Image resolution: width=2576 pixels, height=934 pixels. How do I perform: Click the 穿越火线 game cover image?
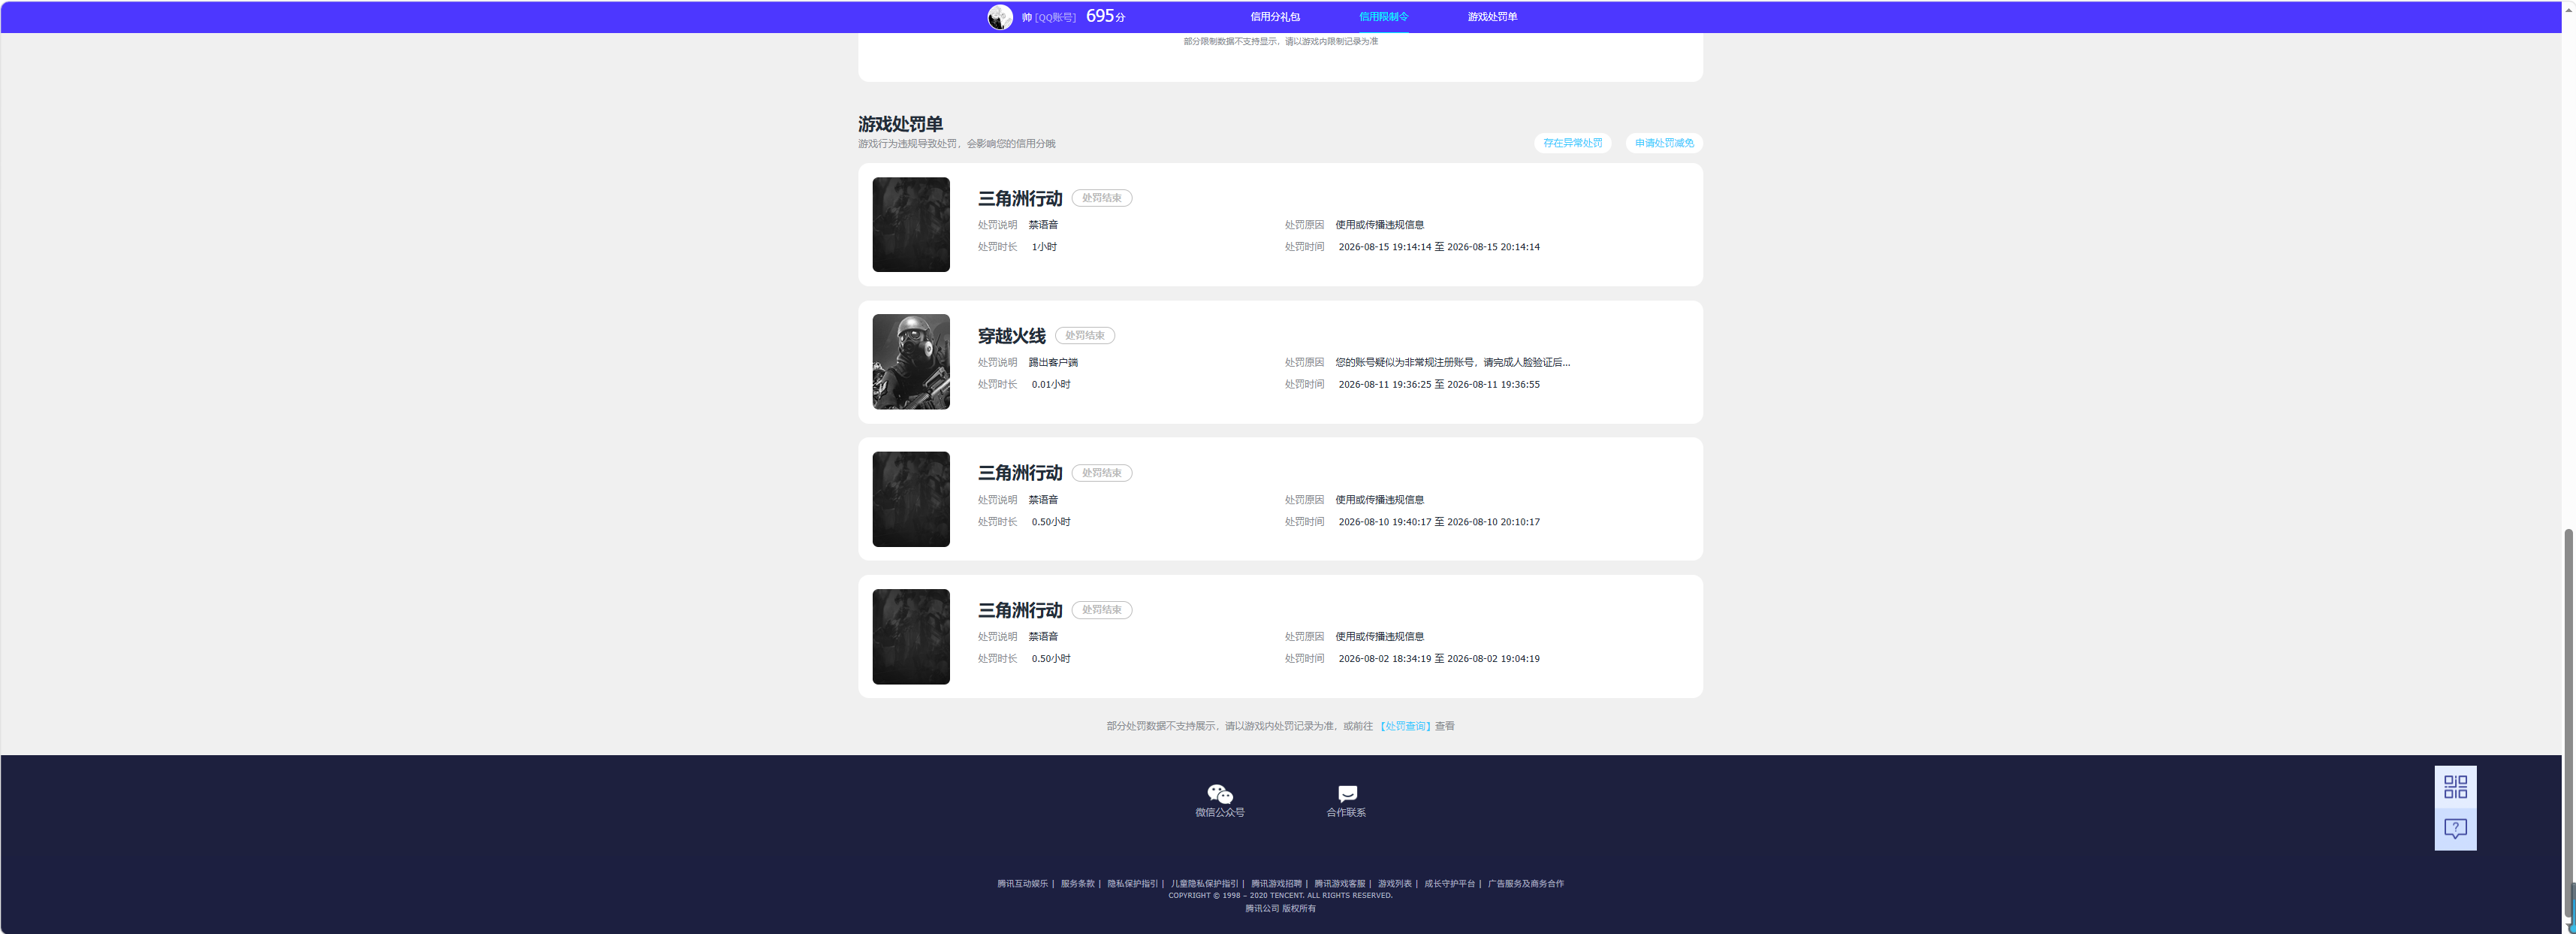(x=911, y=362)
